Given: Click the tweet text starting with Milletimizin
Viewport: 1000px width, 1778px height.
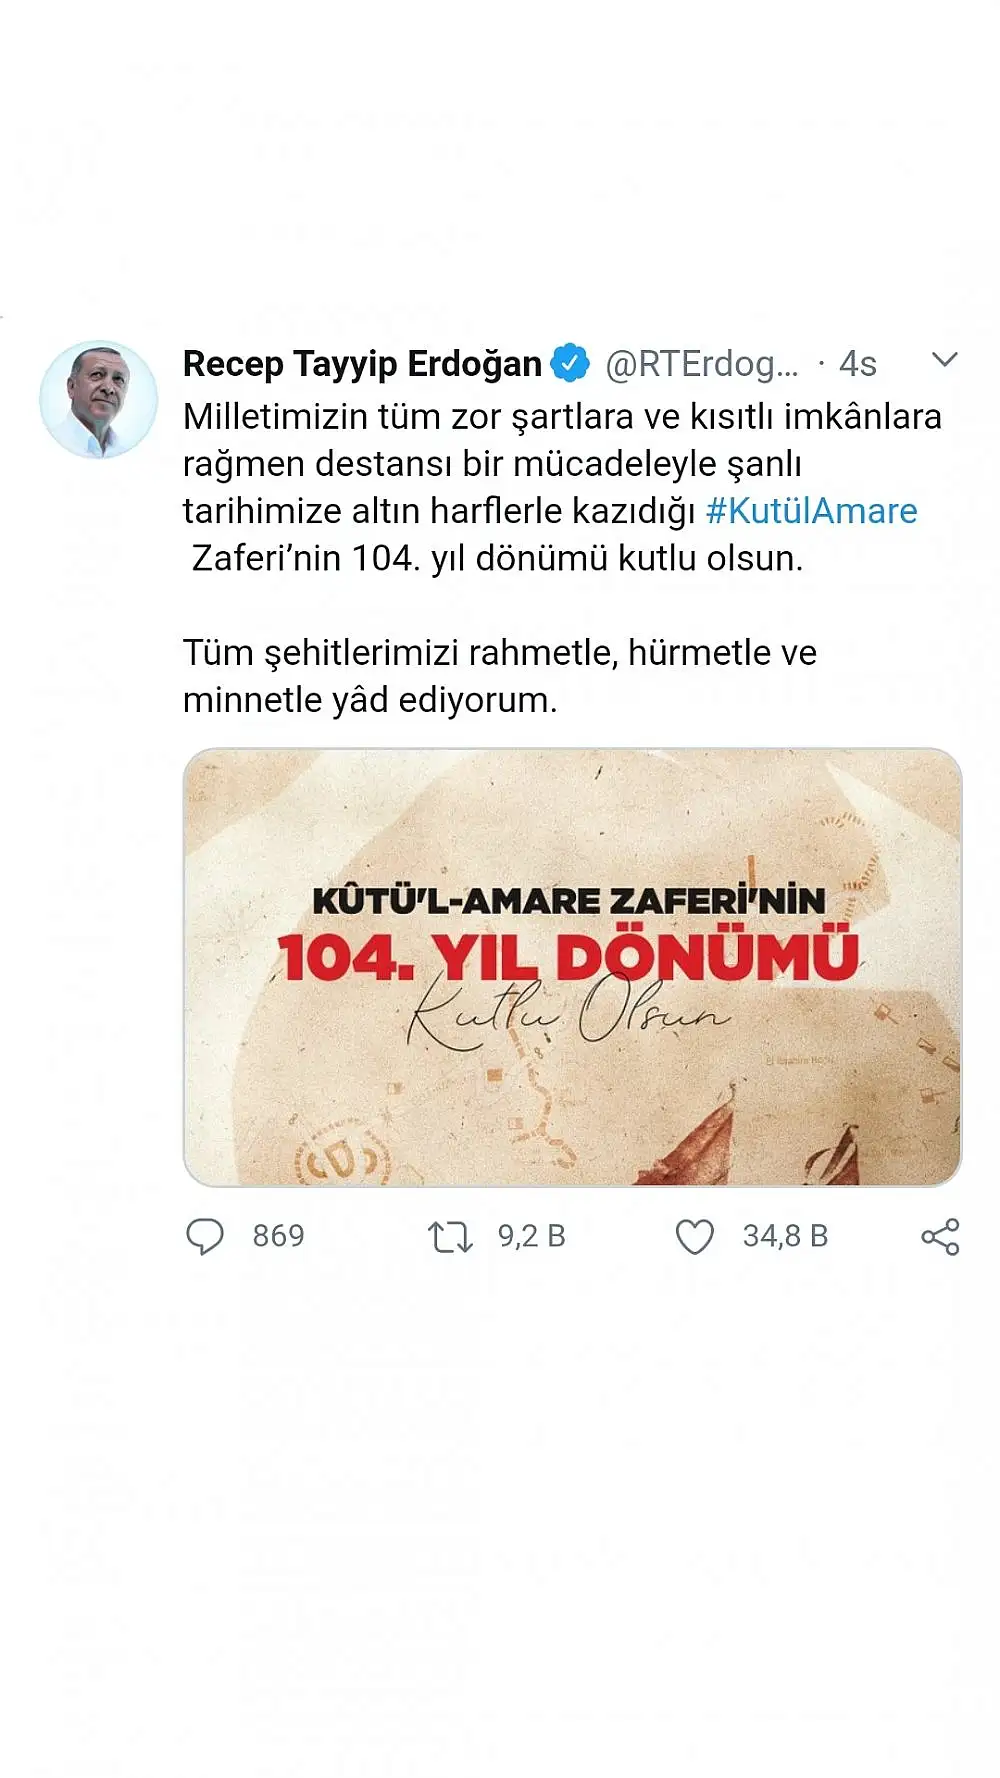Looking at the screenshot, I should tap(562, 487).
